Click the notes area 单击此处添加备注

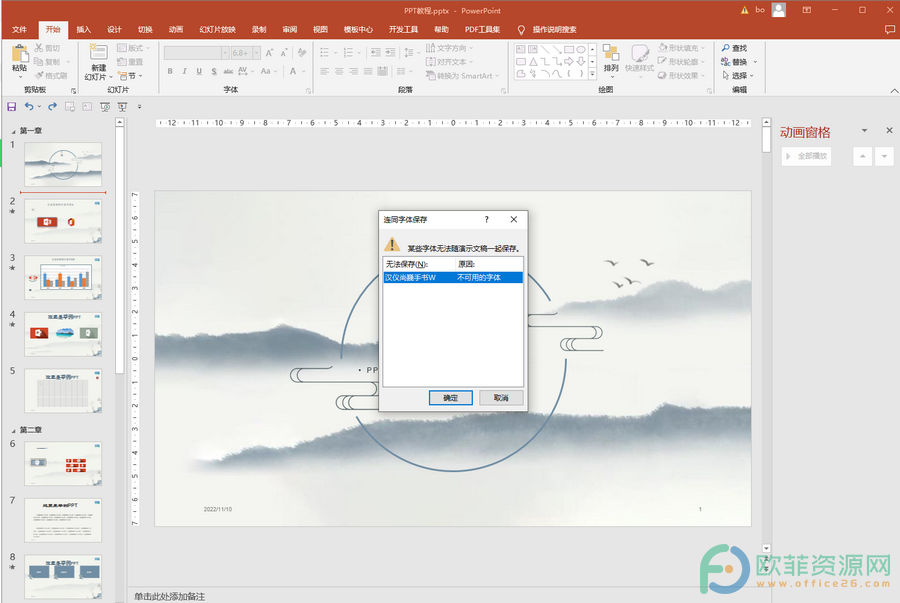[x=170, y=597]
